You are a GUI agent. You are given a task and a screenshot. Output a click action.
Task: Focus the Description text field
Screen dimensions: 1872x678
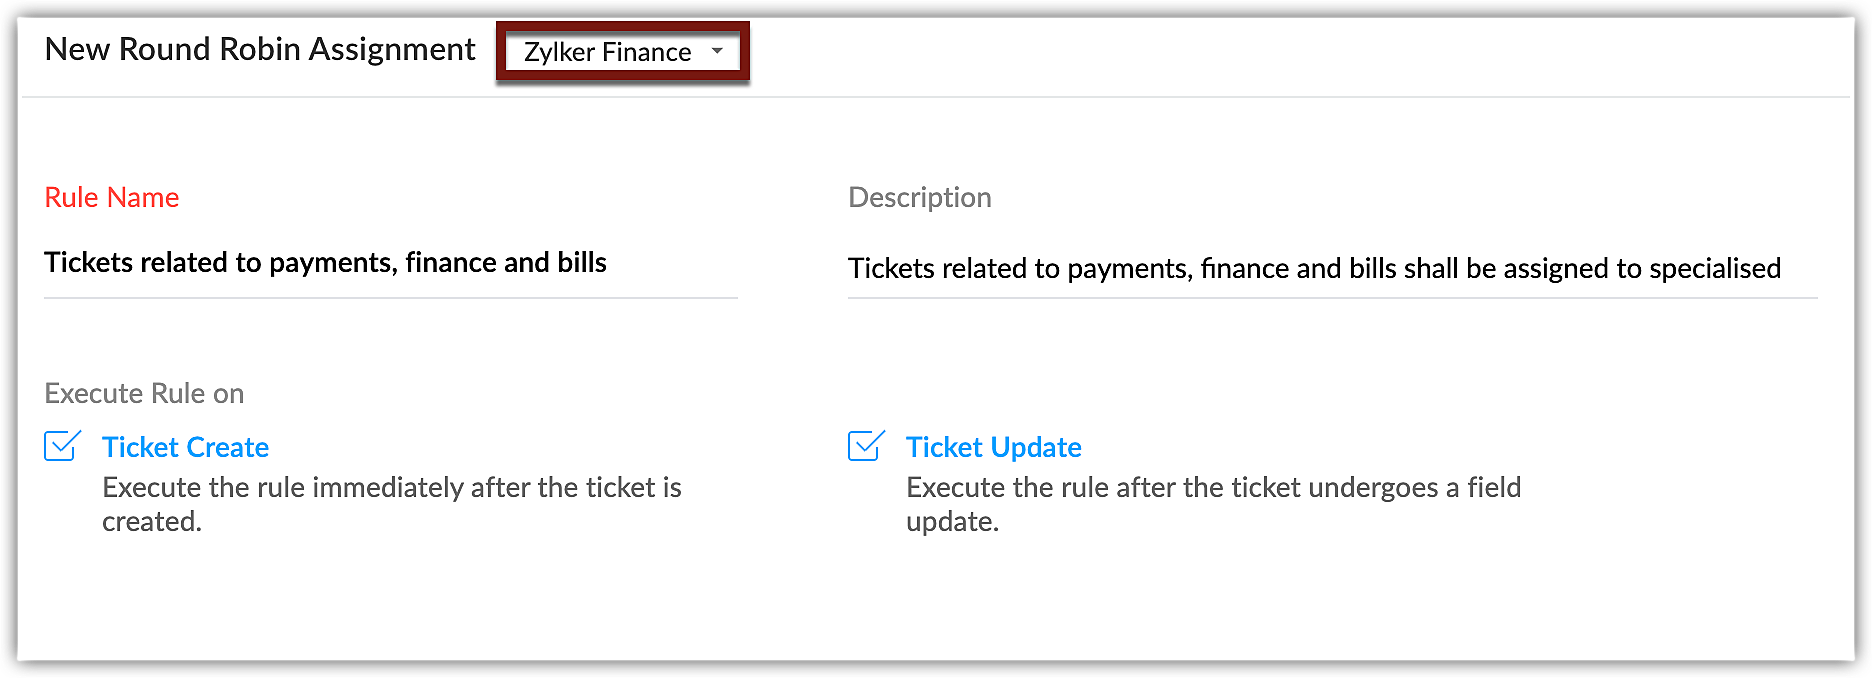pyautogui.click(x=1332, y=268)
